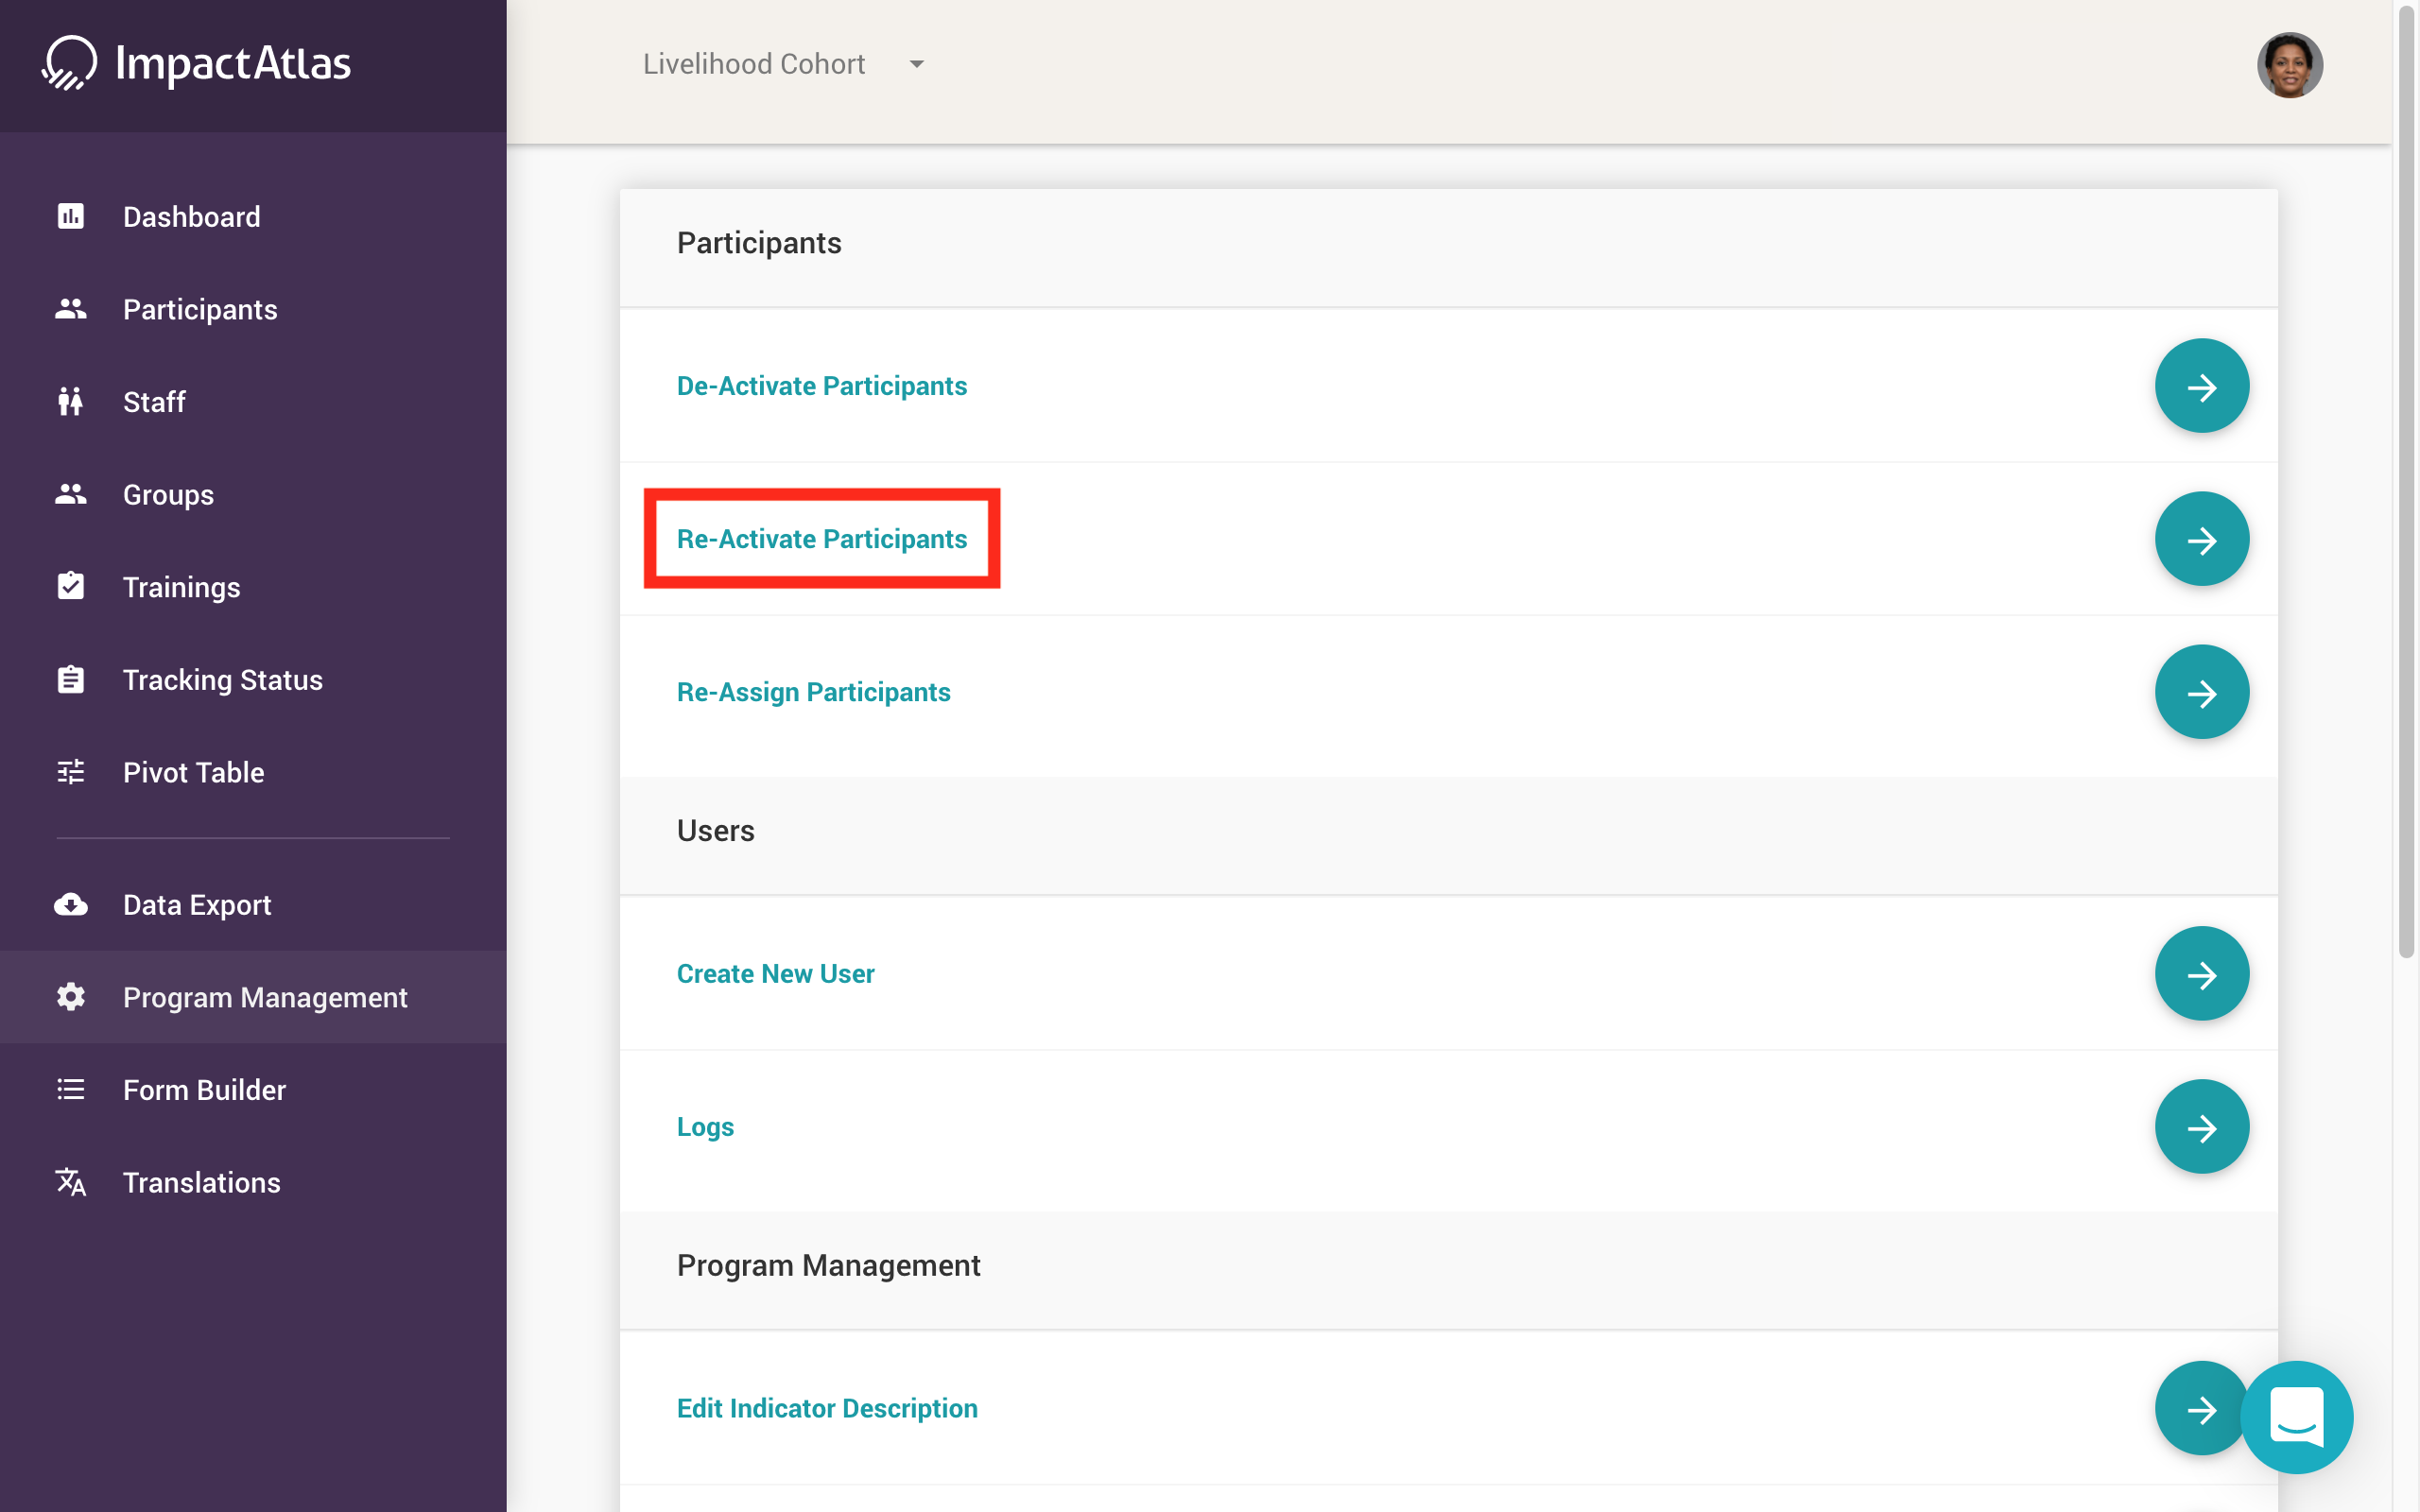
Task: Click the ImpactAtlas logo
Action: [x=197, y=64]
